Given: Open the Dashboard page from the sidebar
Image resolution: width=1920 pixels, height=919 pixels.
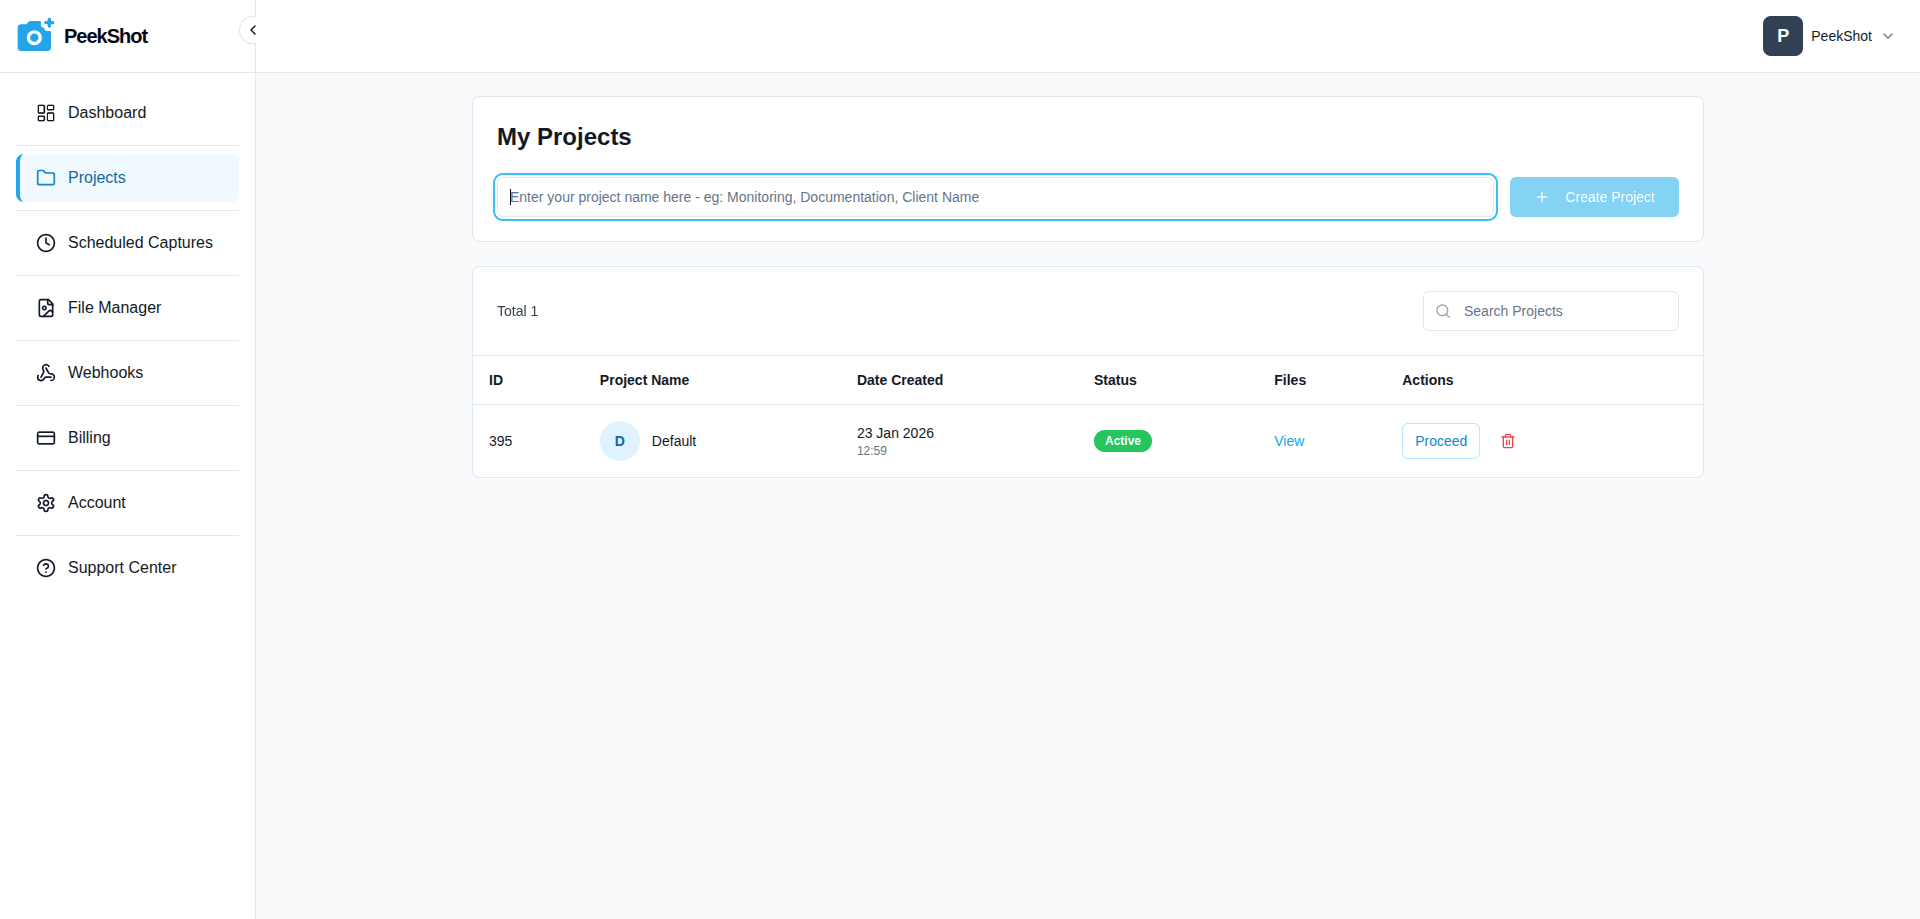Looking at the screenshot, I should (x=107, y=113).
